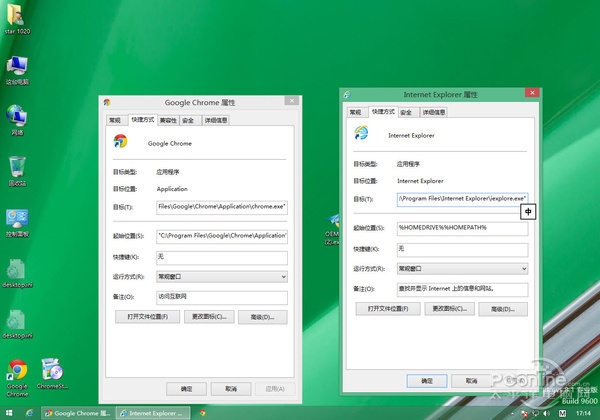Expand the 运行方式 dropdown in the IE dialog
The image size is (600, 420).
tap(463, 269)
